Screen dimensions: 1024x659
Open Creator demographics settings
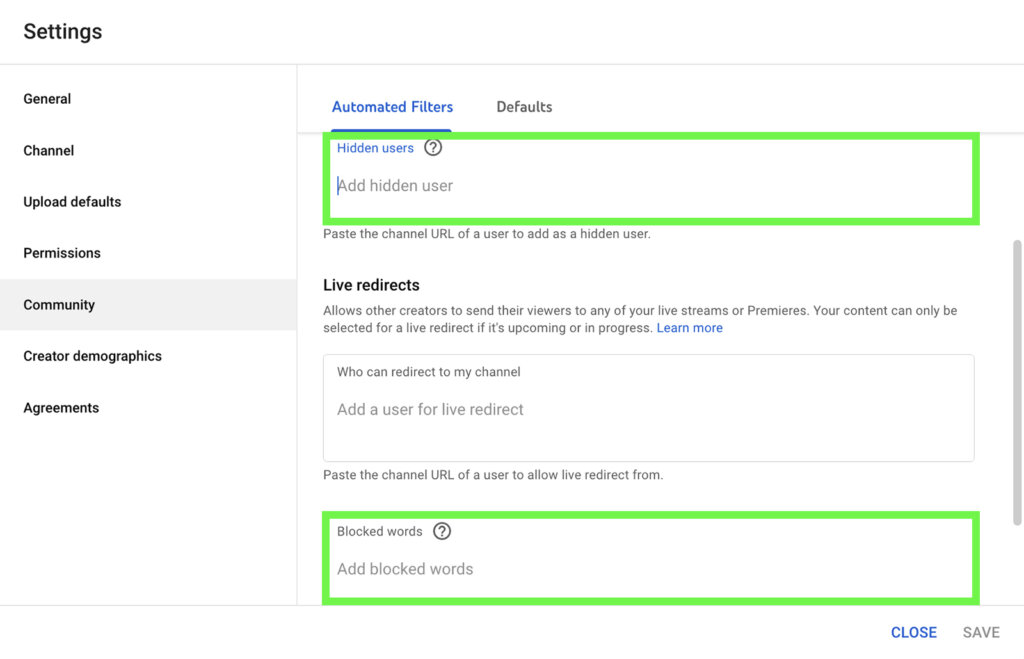tap(92, 355)
